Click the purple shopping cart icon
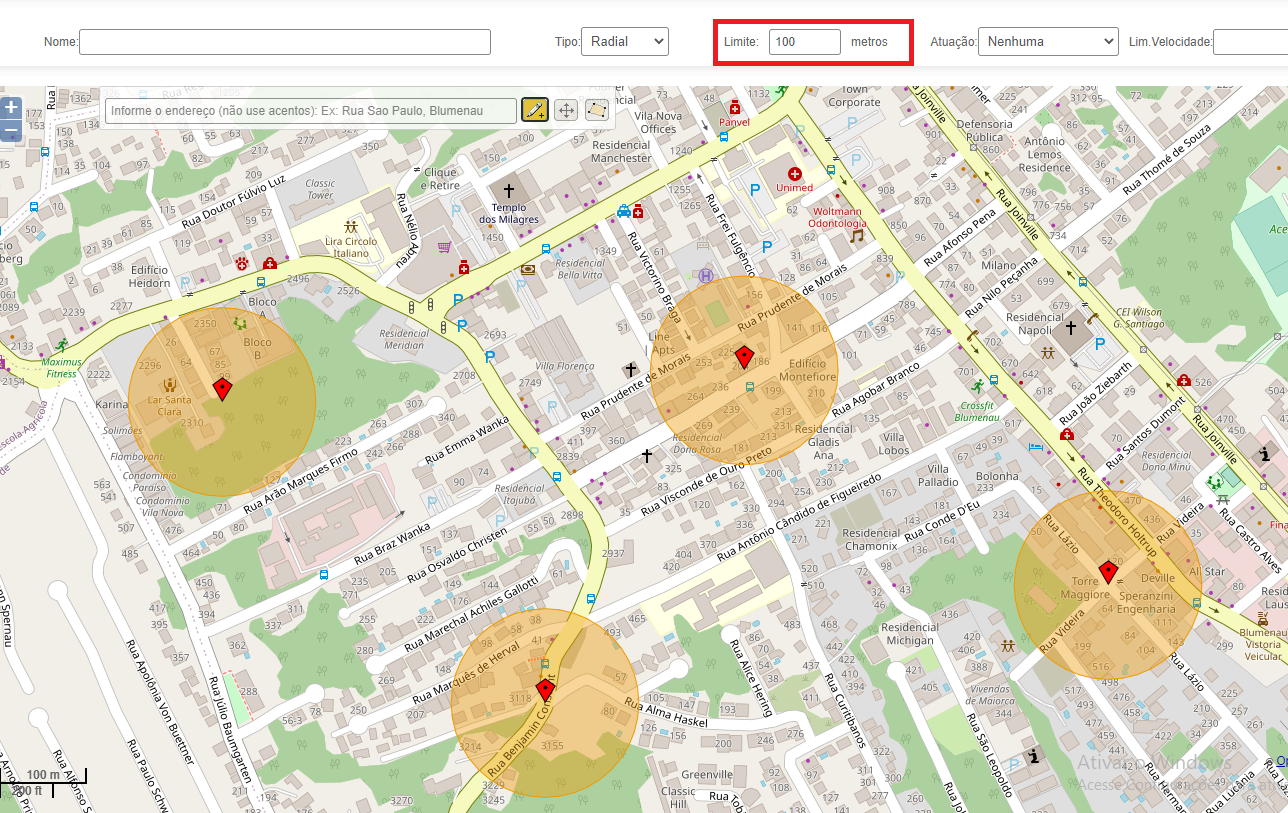1288x813 pixels. 444,247
